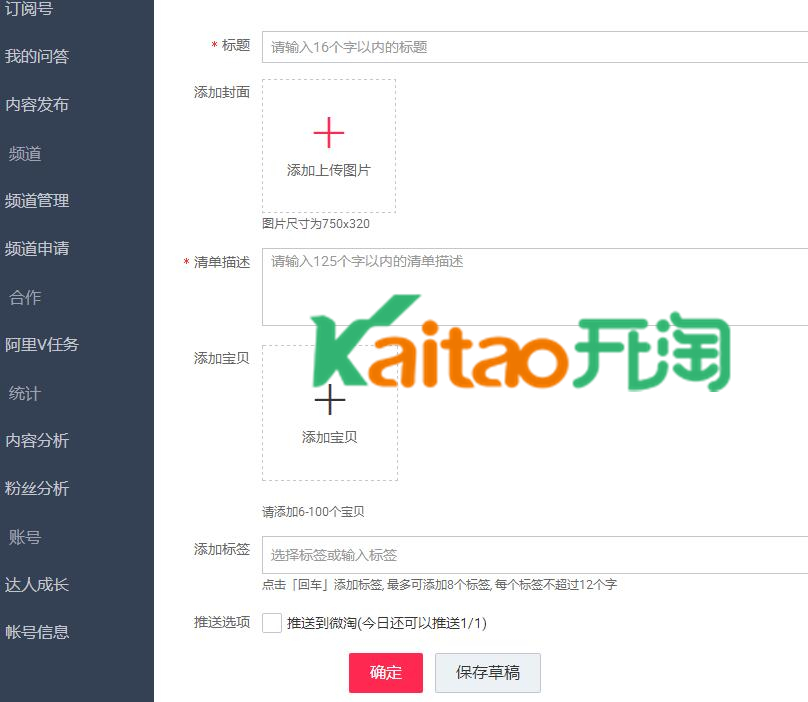Open 内容分析 in the sidebar
The image size is (808, 702).
37,440
